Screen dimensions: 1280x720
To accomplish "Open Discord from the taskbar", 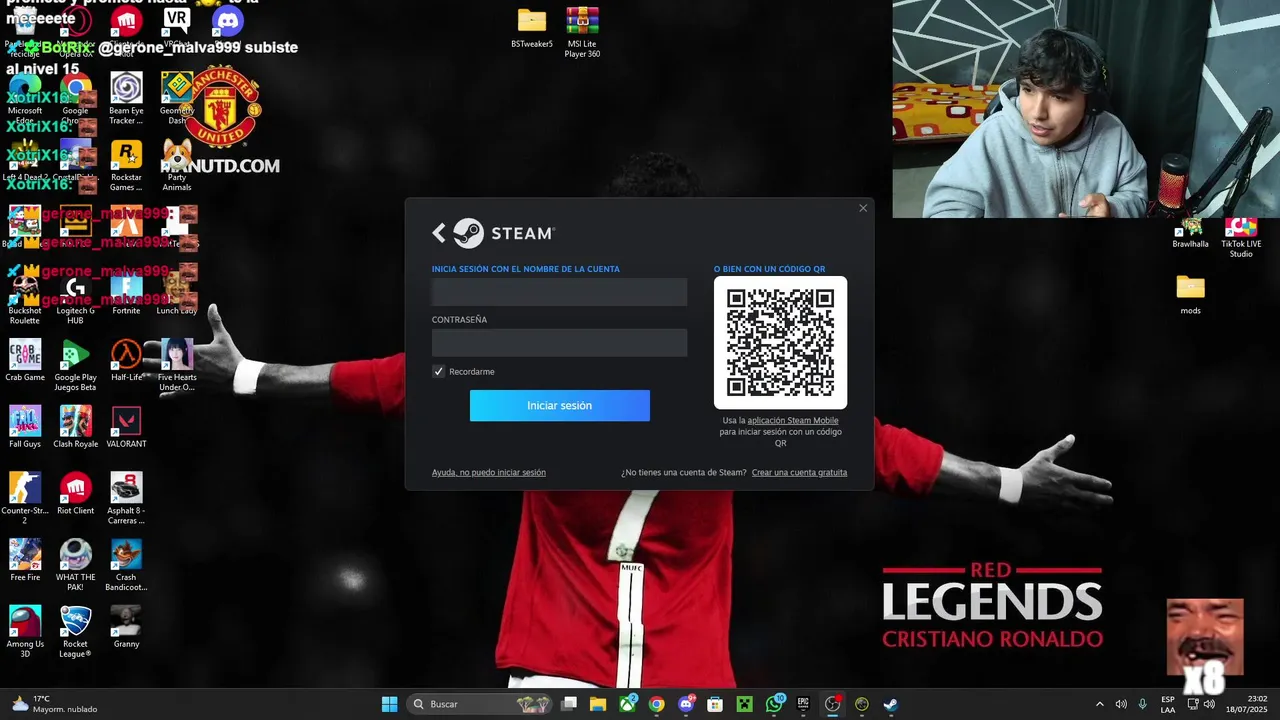I will pyautogui.click(x=686, y=704).
